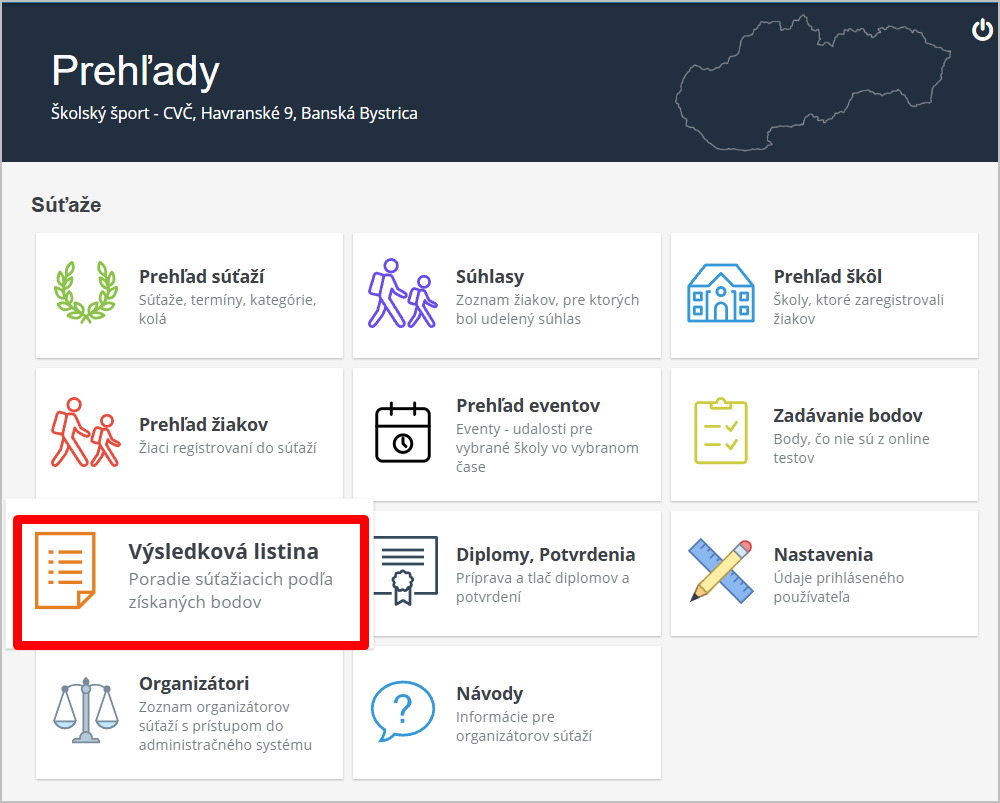Viewport: 1000px width, 803px height.
Task: Click text 'Body, čo nie sú z online testov'
Action: point(851,448)
